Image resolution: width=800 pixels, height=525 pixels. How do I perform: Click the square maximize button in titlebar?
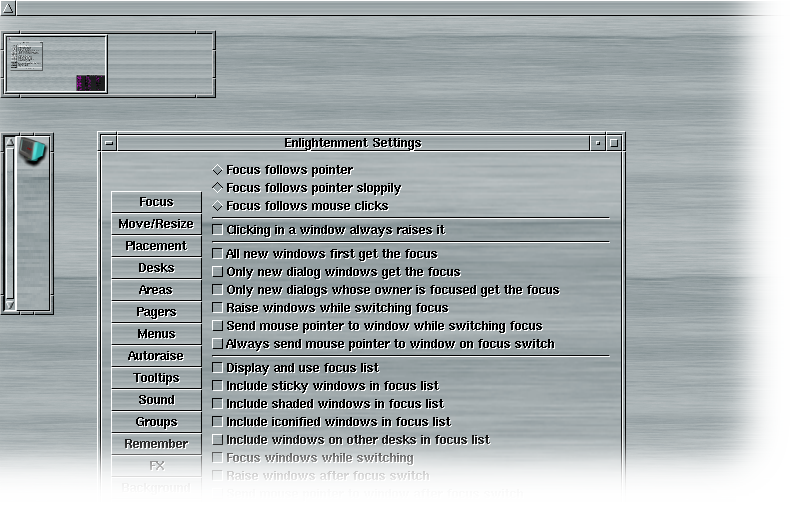pos(614,143)
